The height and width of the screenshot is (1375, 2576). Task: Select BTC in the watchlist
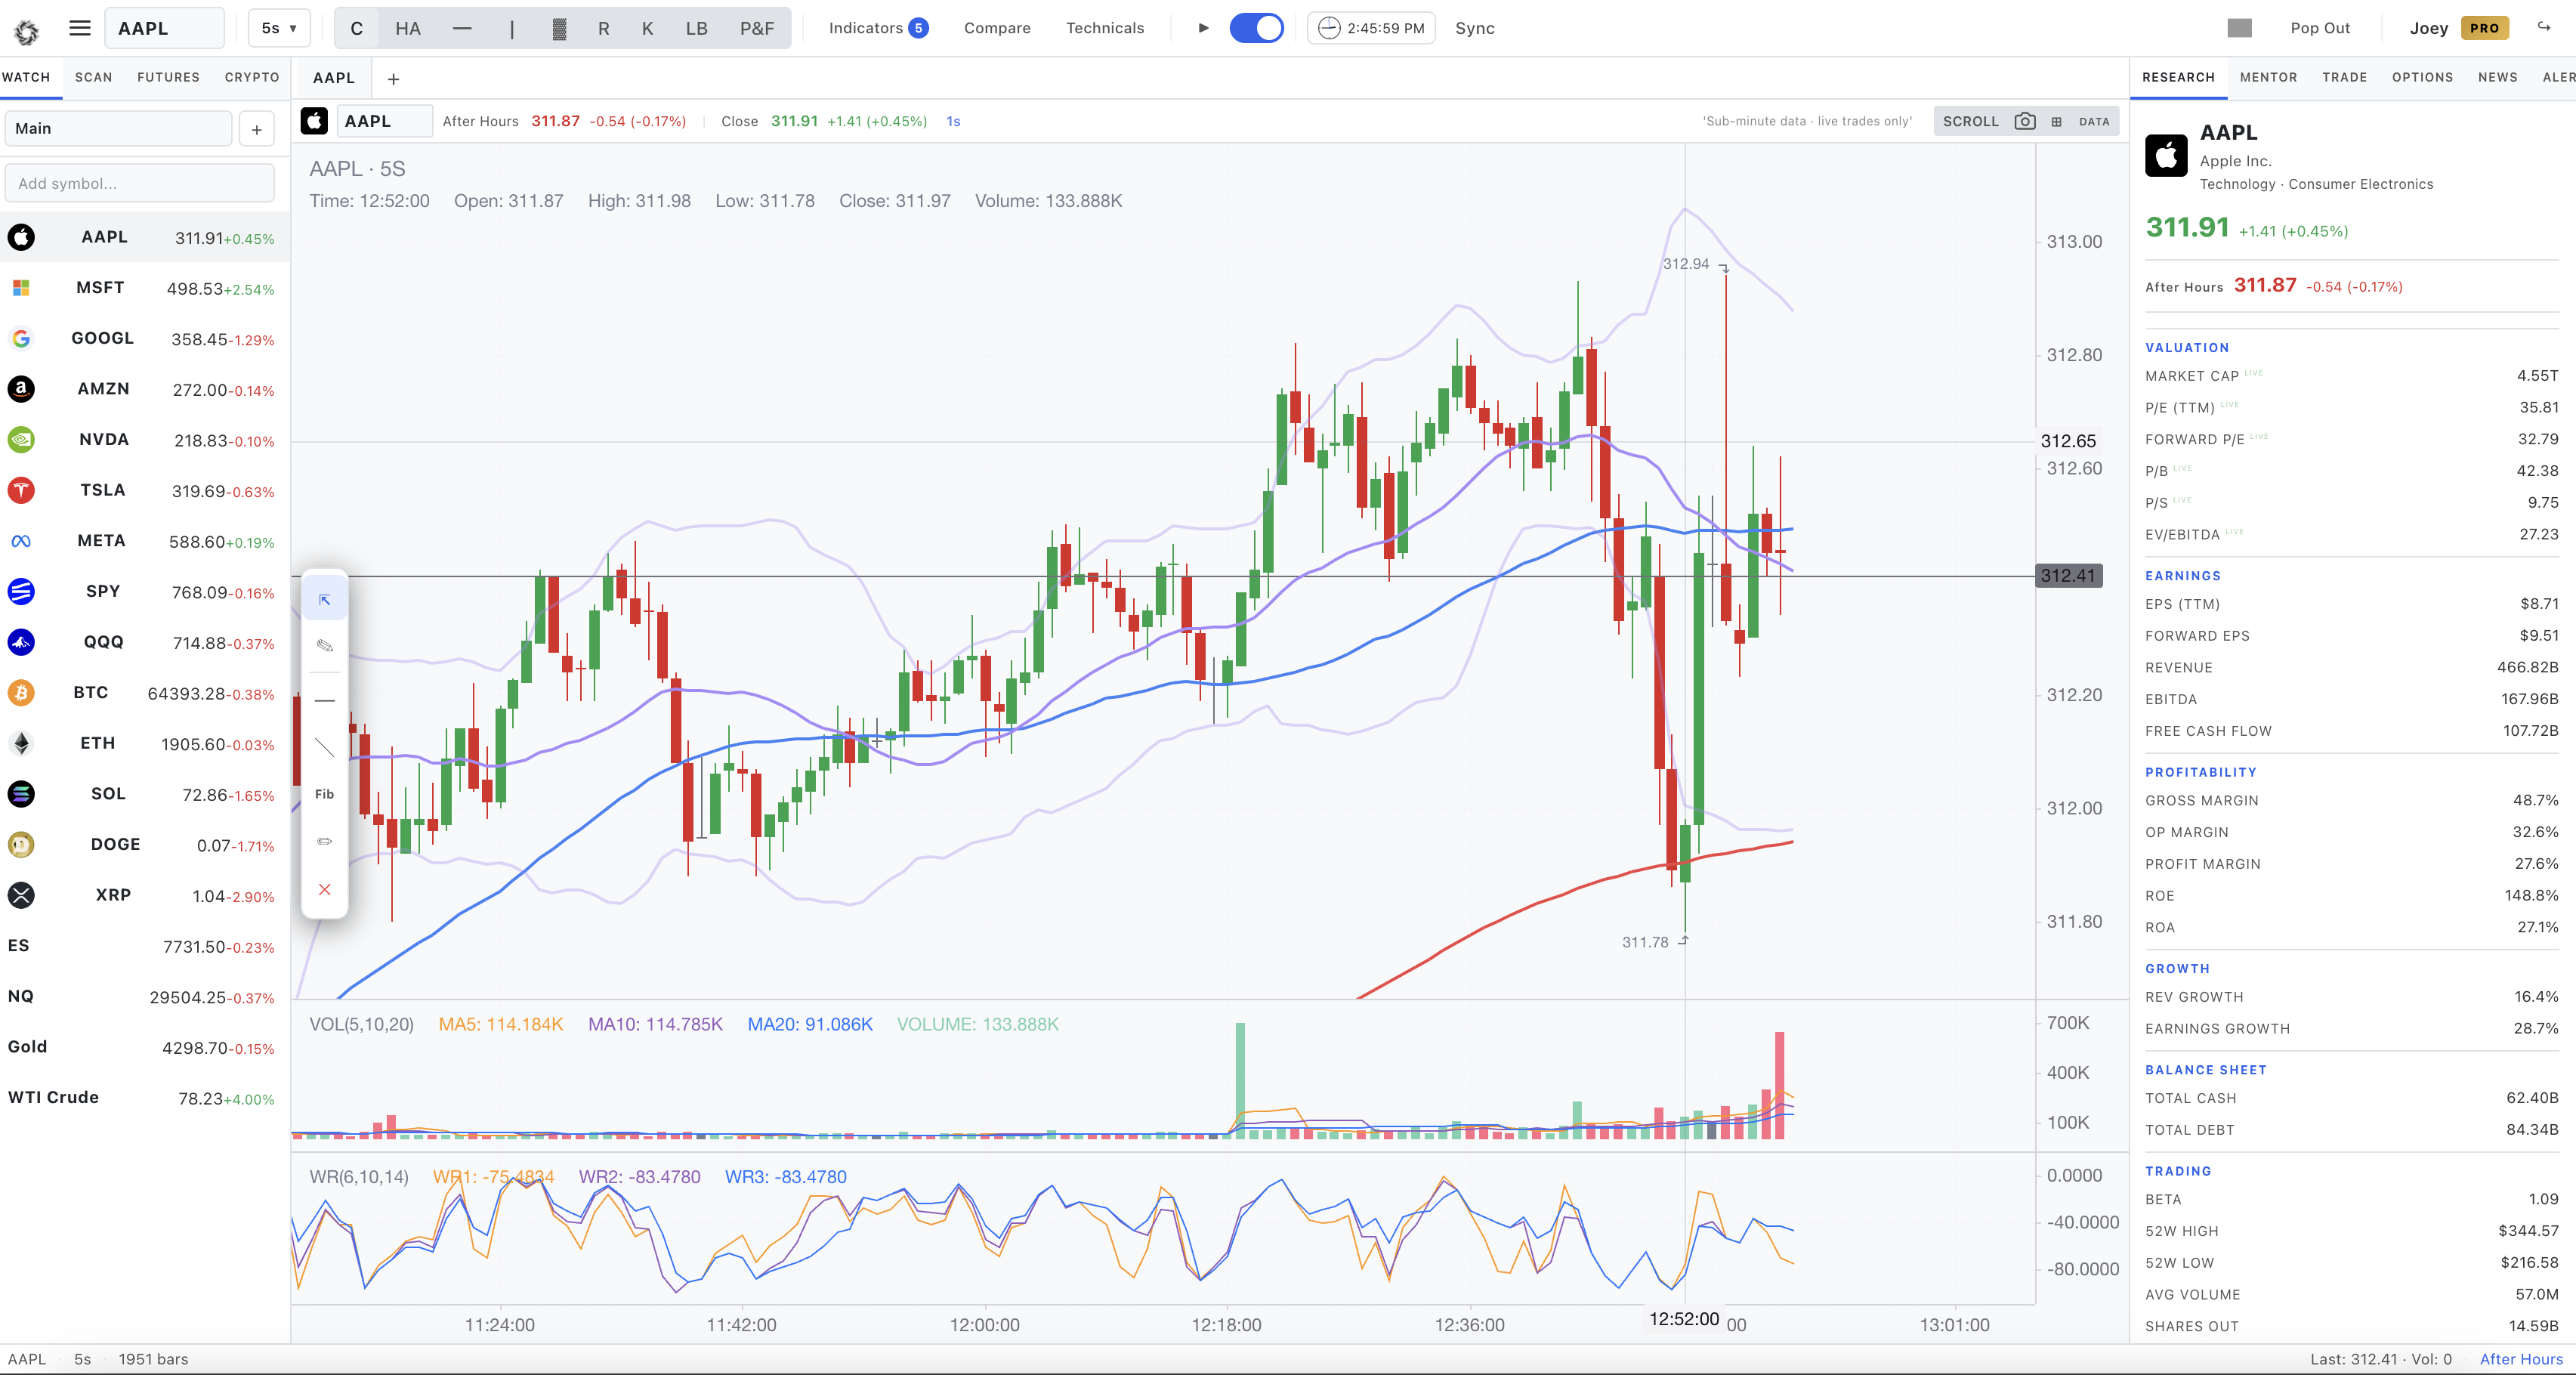tap(145, 693)
